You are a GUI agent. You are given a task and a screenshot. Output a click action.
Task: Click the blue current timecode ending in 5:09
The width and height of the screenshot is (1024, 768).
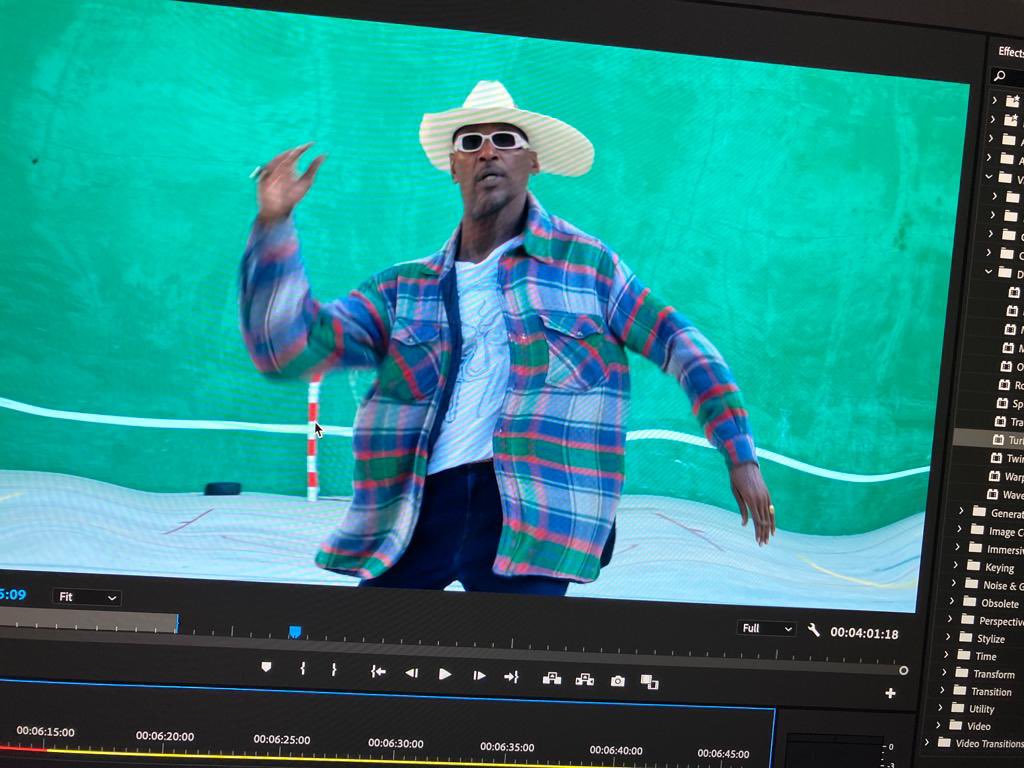pos(12,594)
